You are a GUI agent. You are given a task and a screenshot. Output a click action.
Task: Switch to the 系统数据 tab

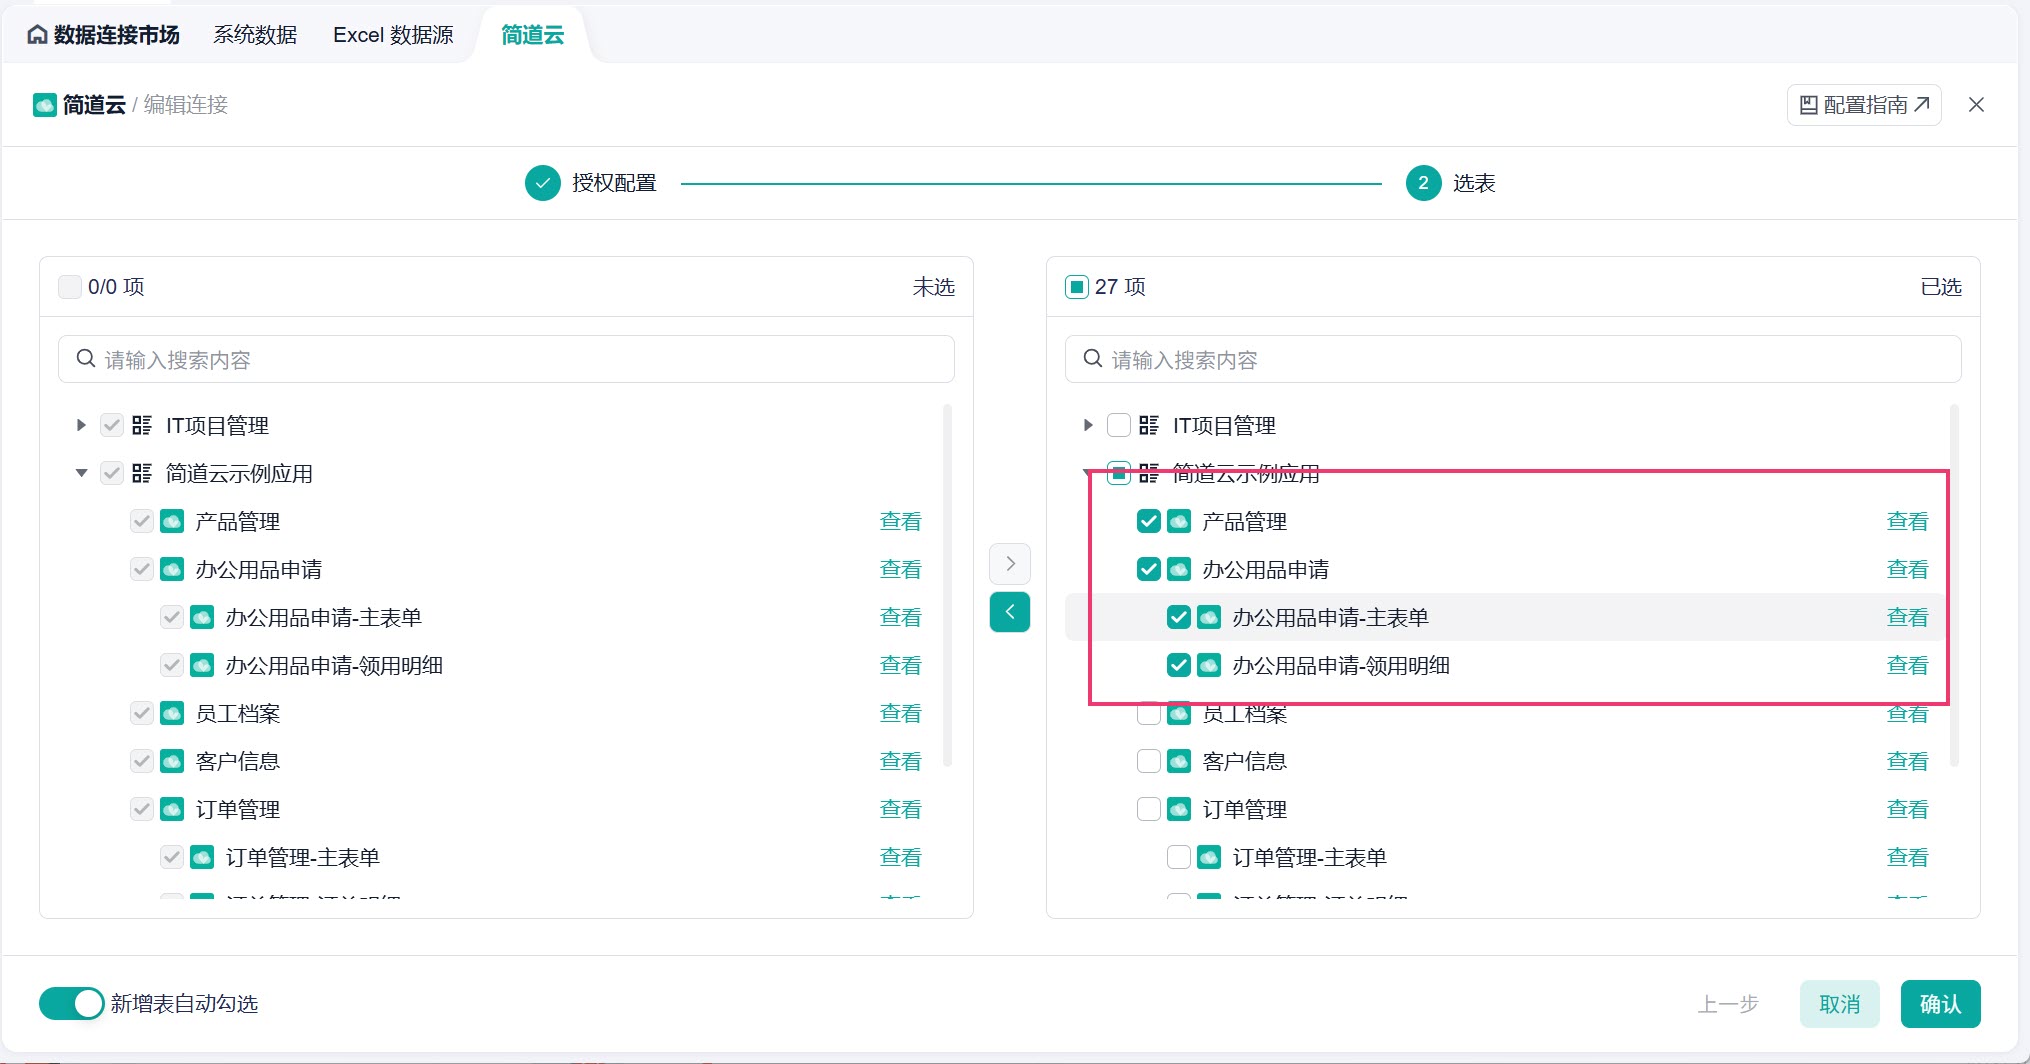(x=255, y=35)
